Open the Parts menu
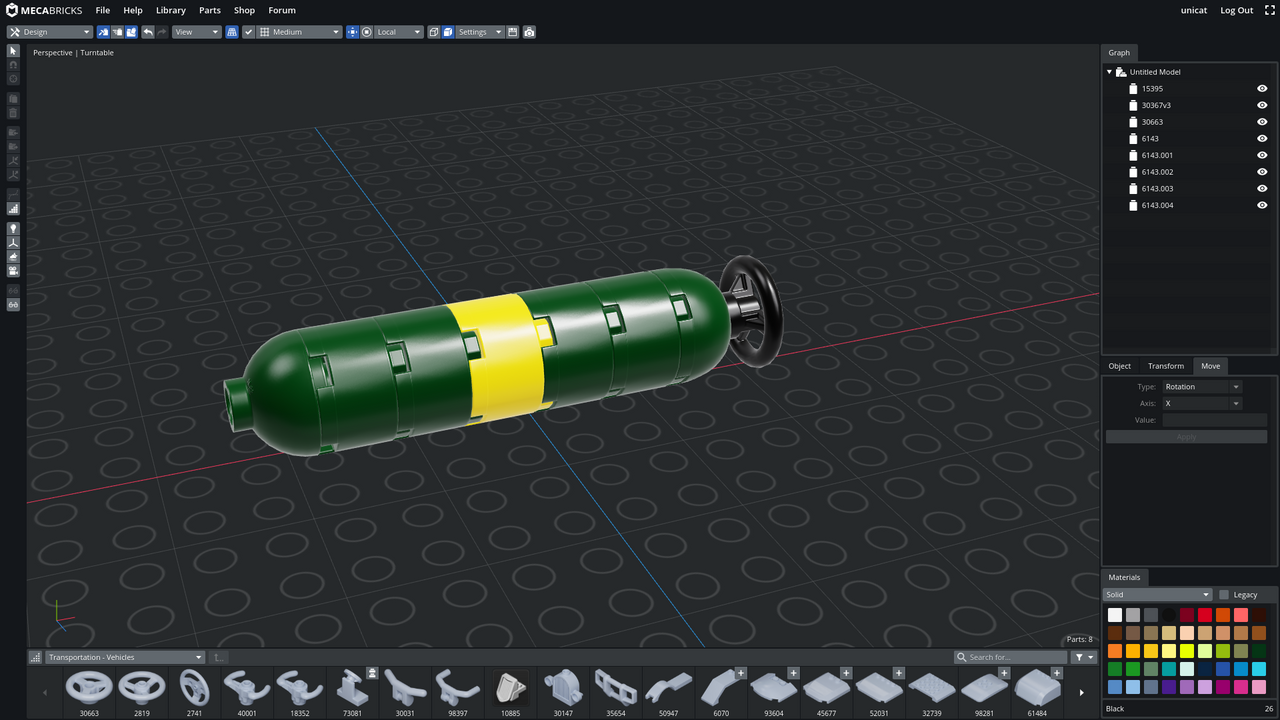 click(x=210, y=10)
